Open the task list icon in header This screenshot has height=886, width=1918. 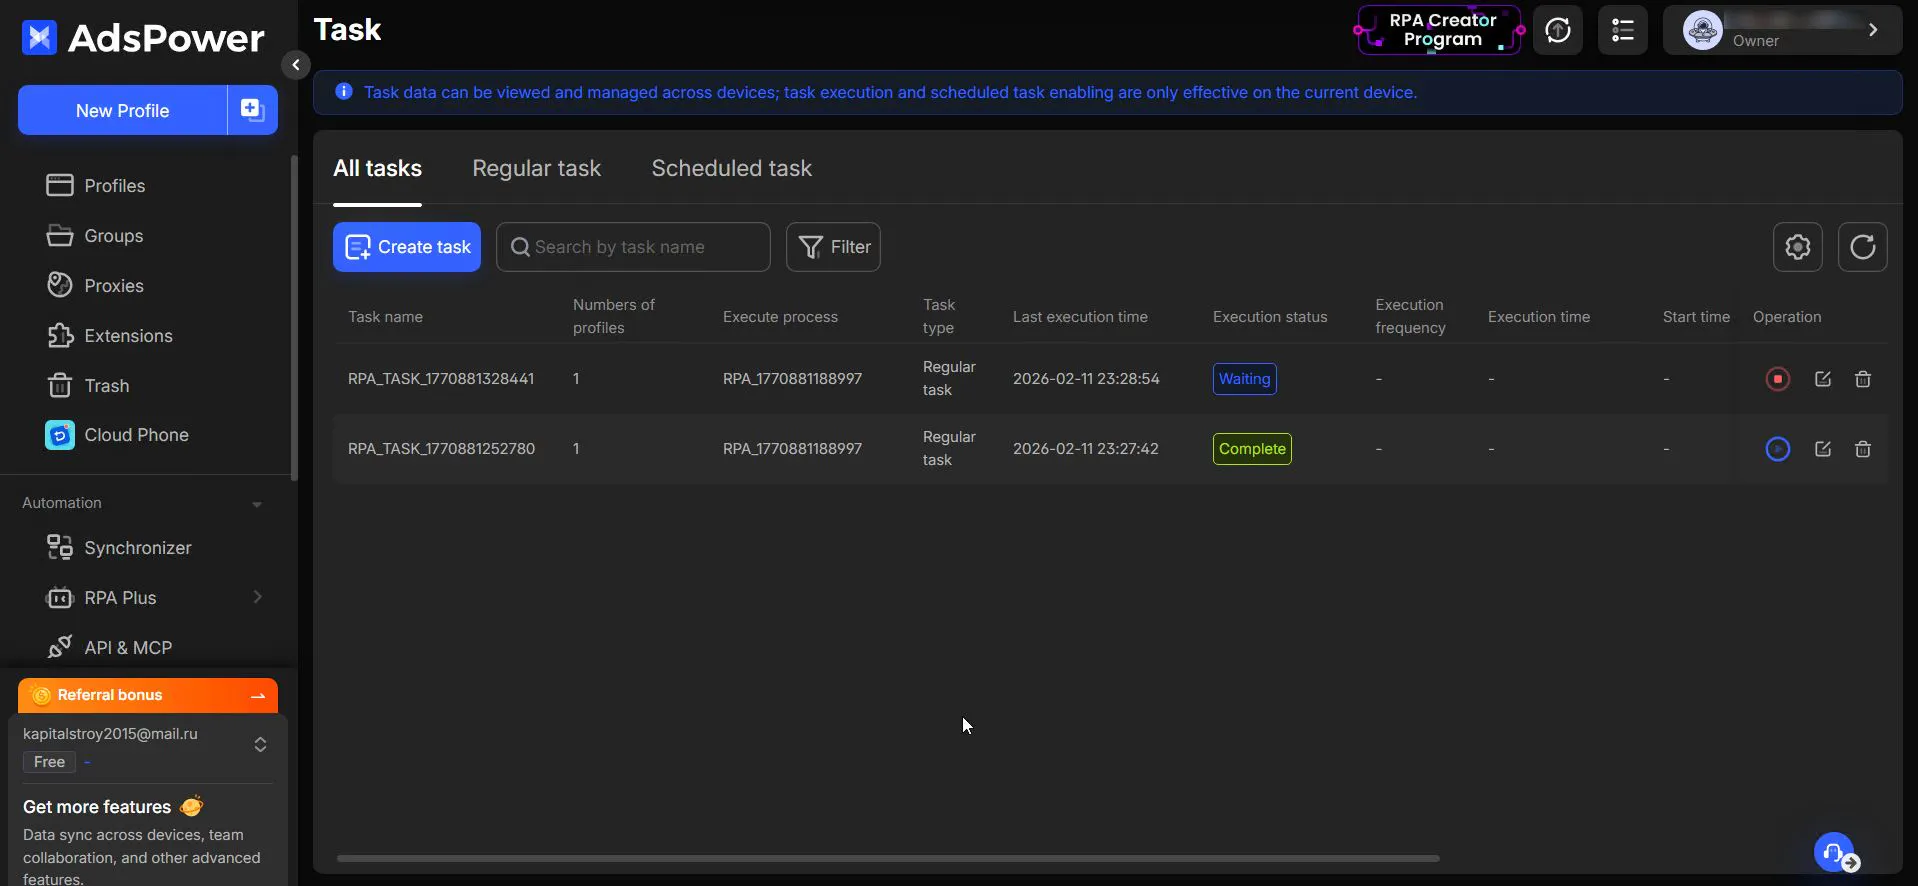pos(1622,30)
